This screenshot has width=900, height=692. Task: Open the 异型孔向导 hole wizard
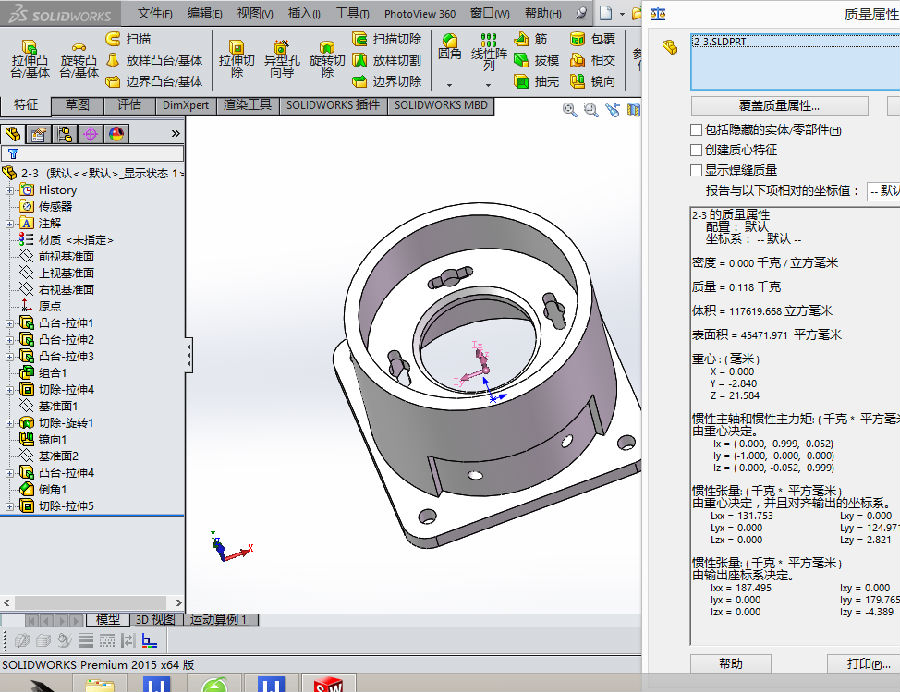(281, 56)
